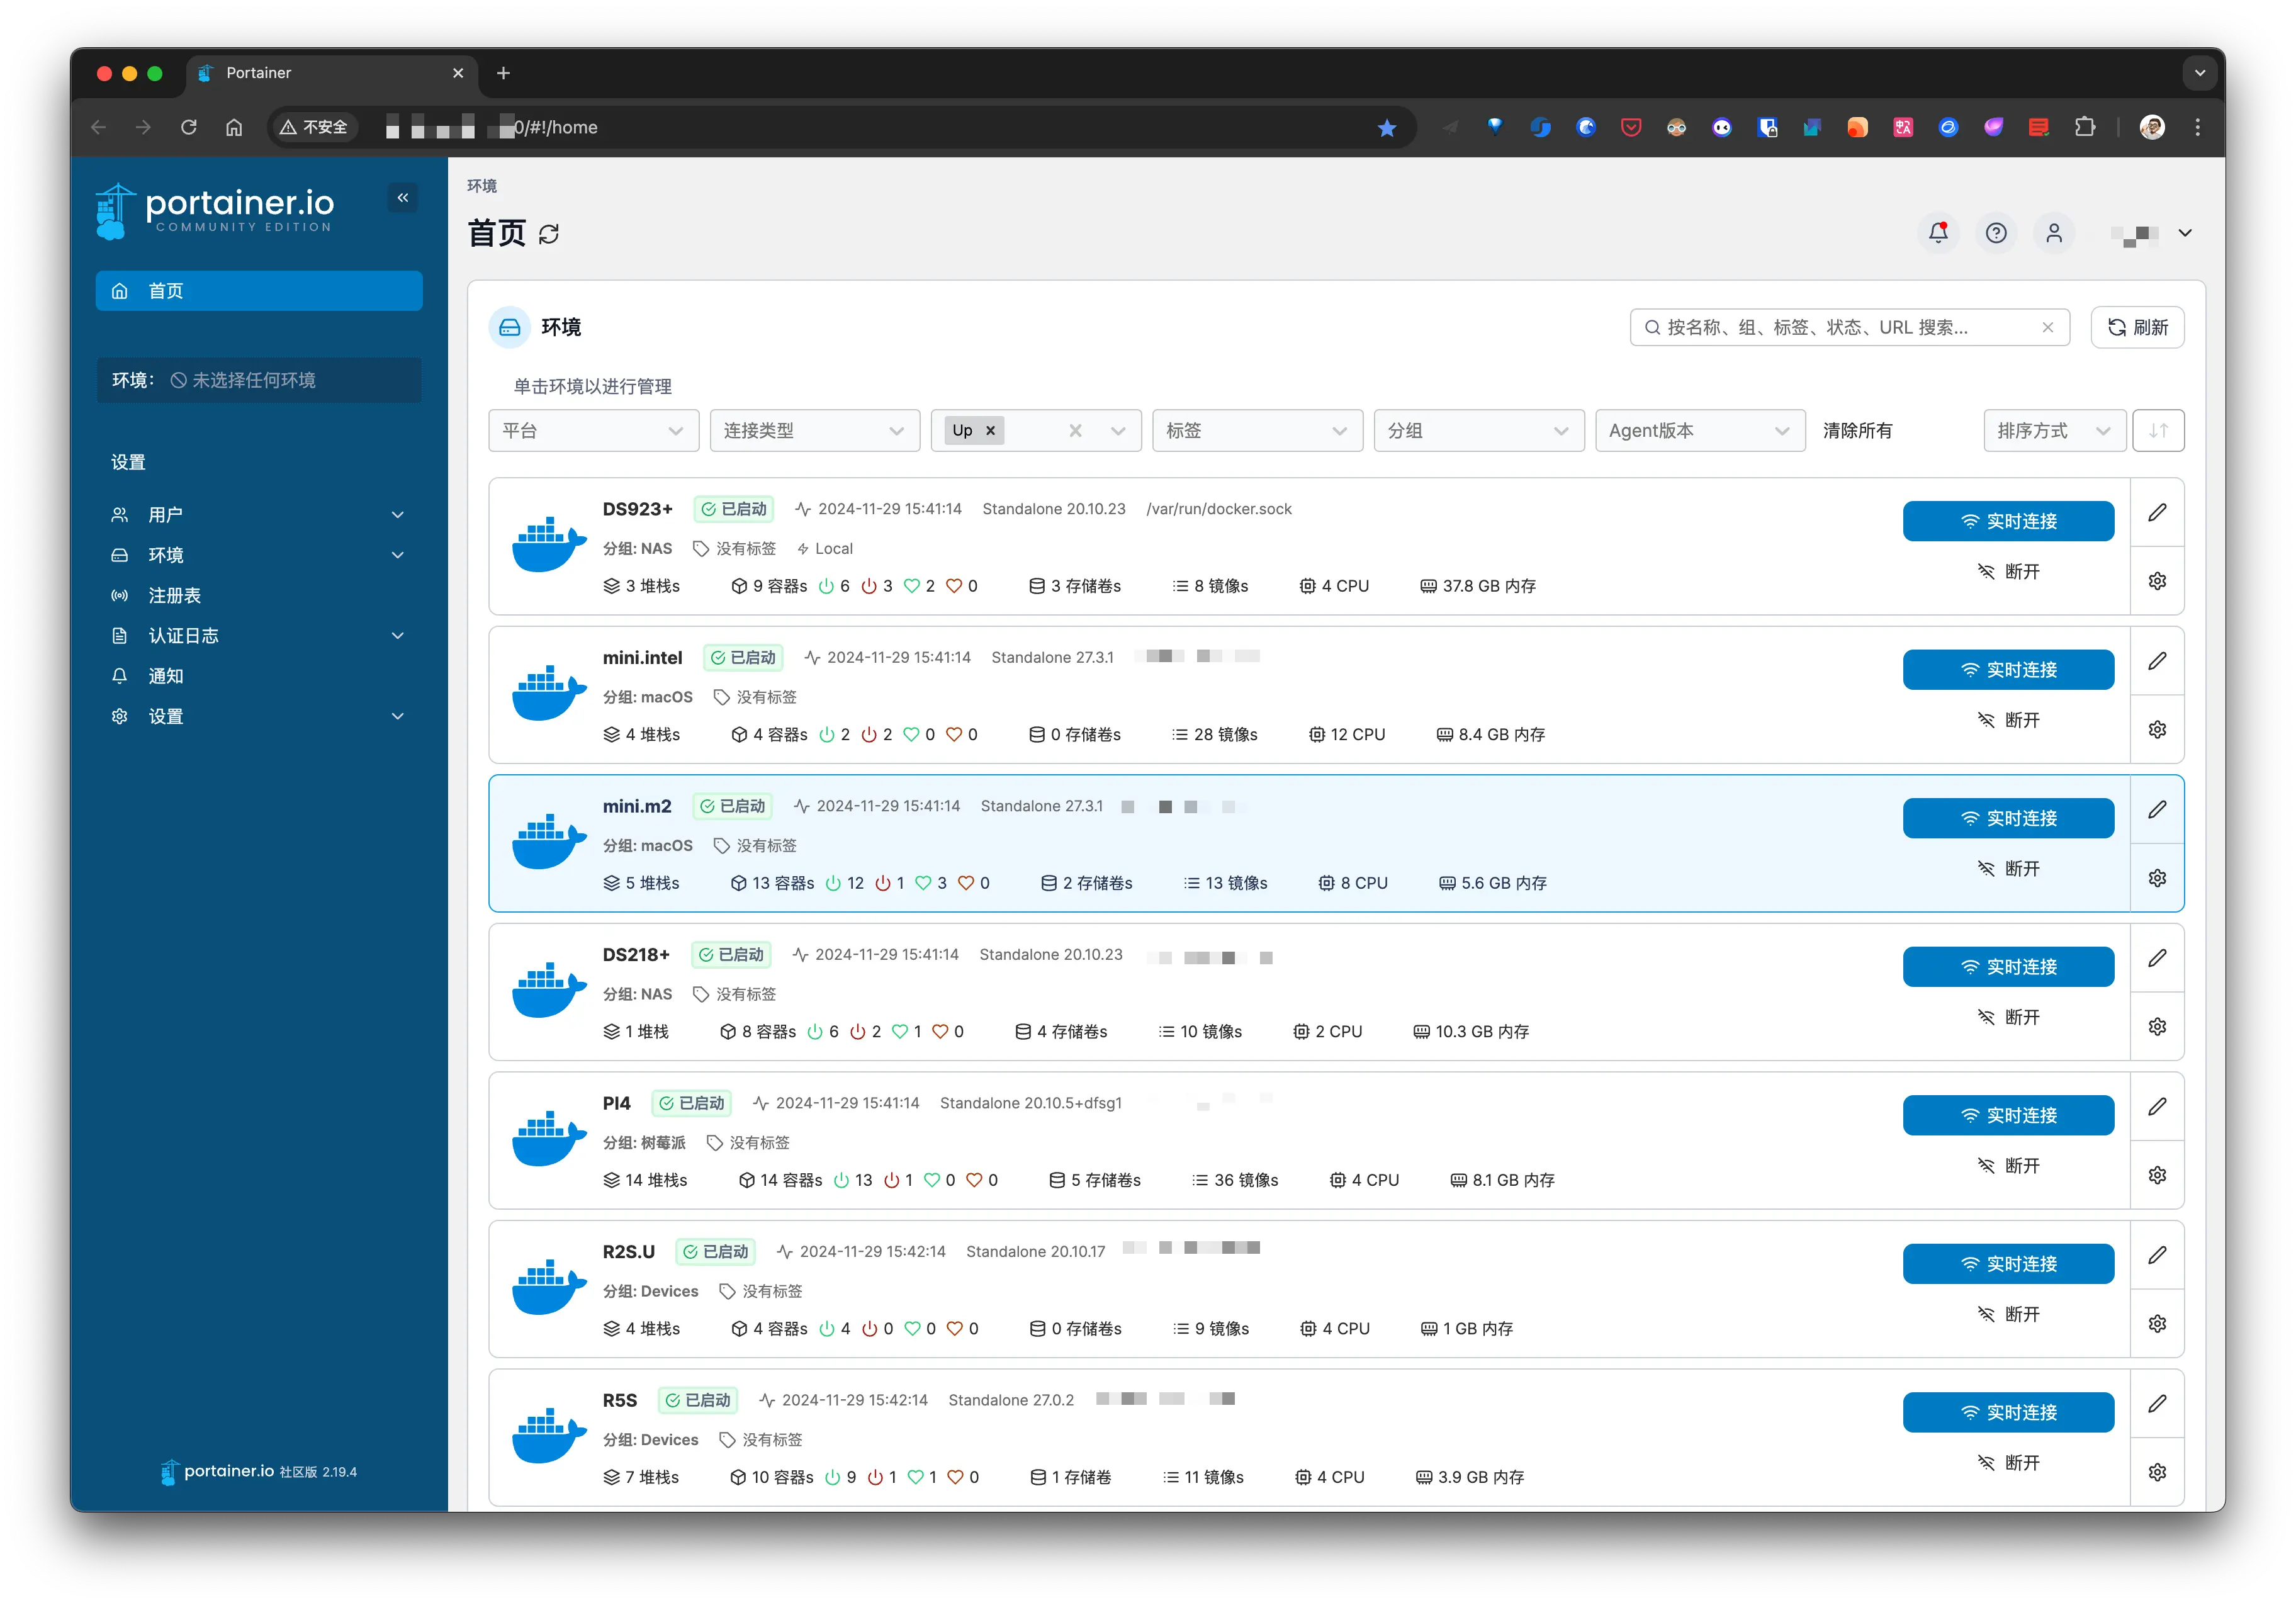The height and width of the screenshot is (1605, 2296).
Task: Click the pencil edit icon for DS923+
Action: pyautogui.click(x=2157, y=512)
